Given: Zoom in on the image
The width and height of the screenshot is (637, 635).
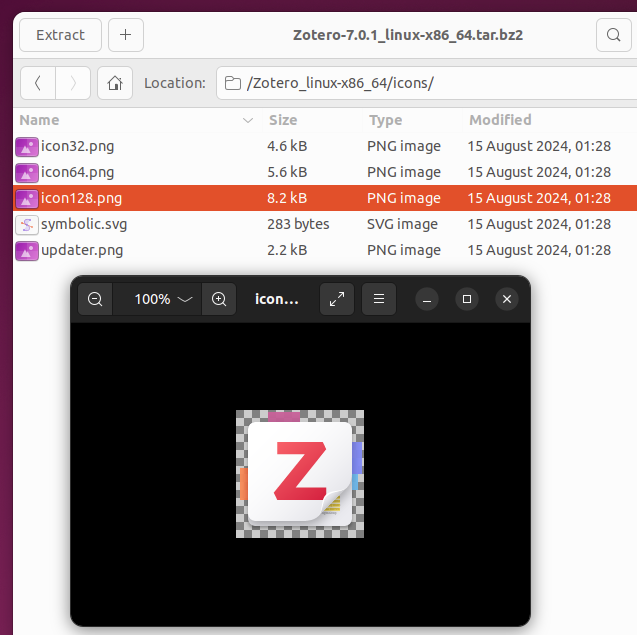Looking at the screenshot, I should click(x=219, y=299).
